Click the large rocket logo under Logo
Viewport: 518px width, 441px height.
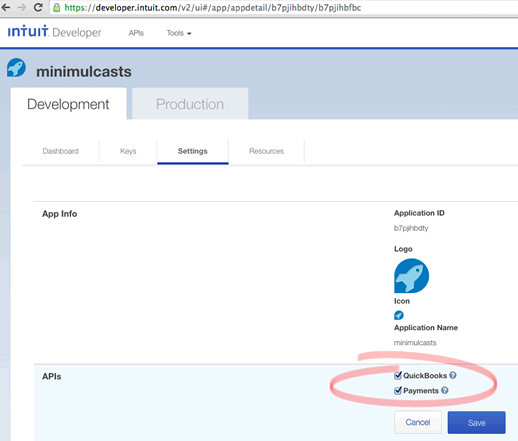point(411,276)
